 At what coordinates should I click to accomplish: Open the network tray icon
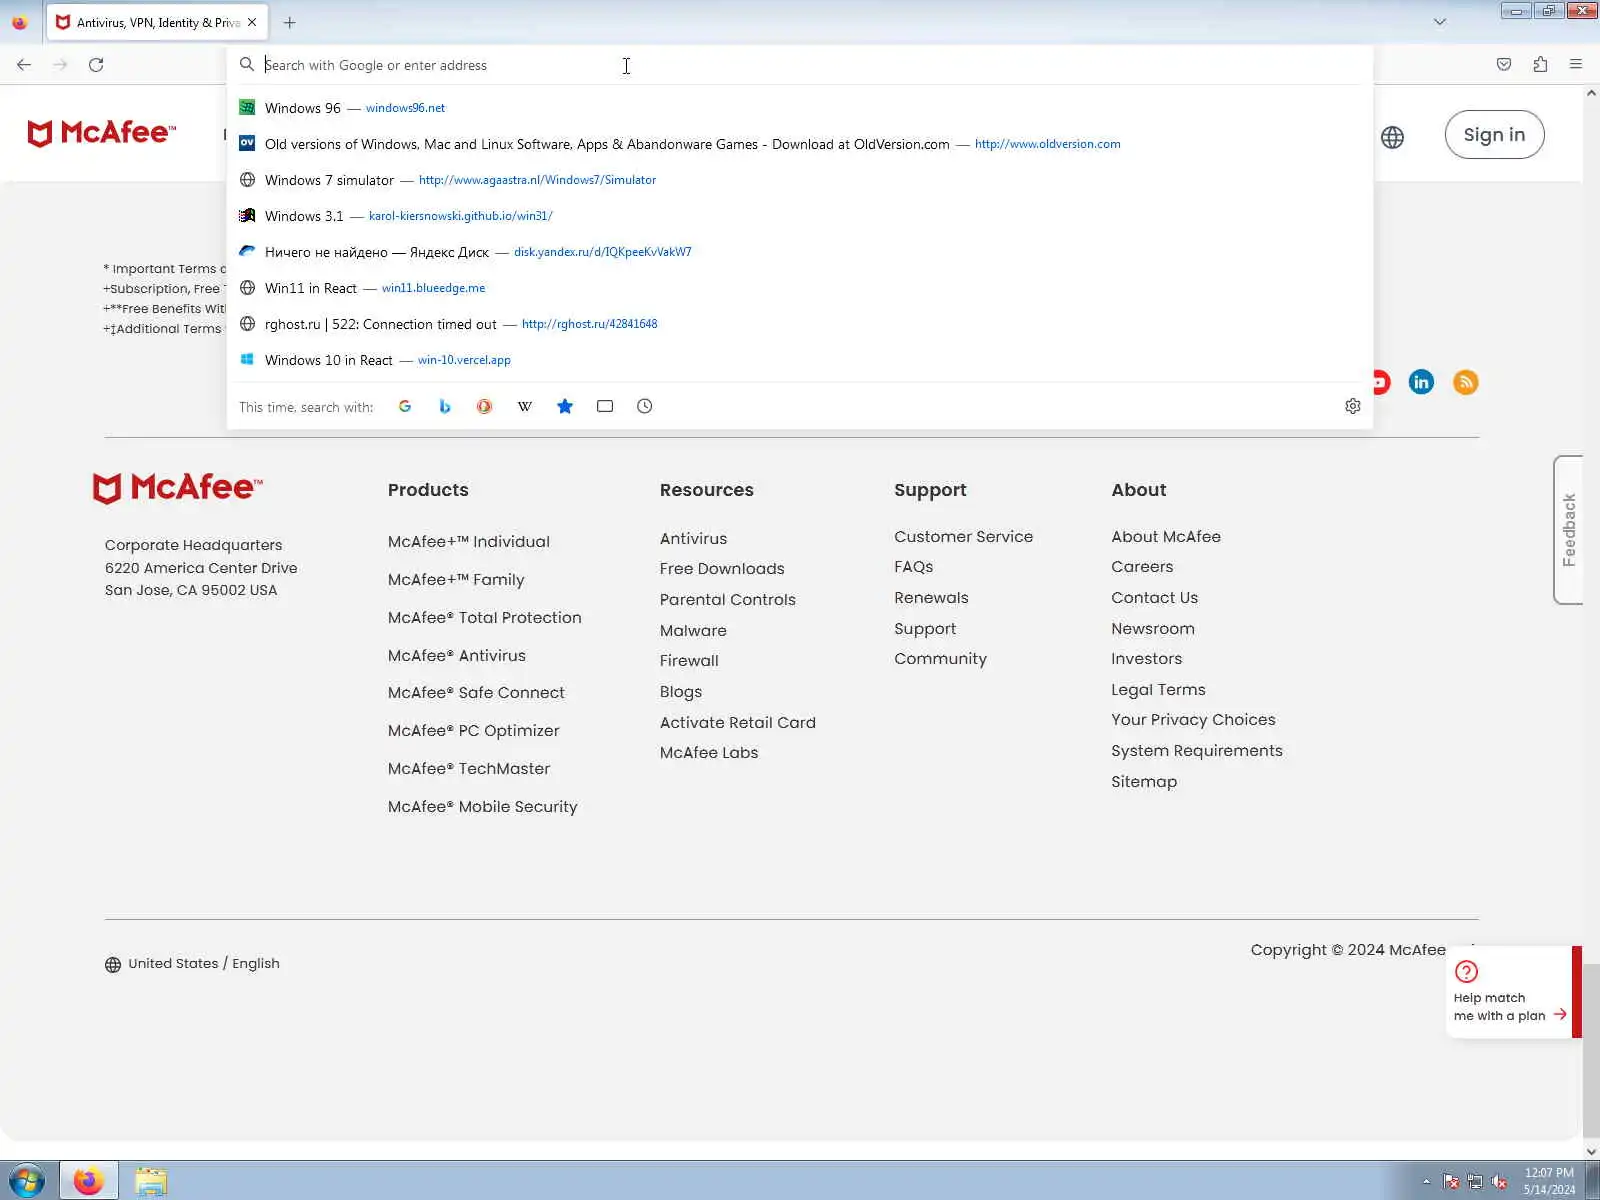click(1475, 1182)
